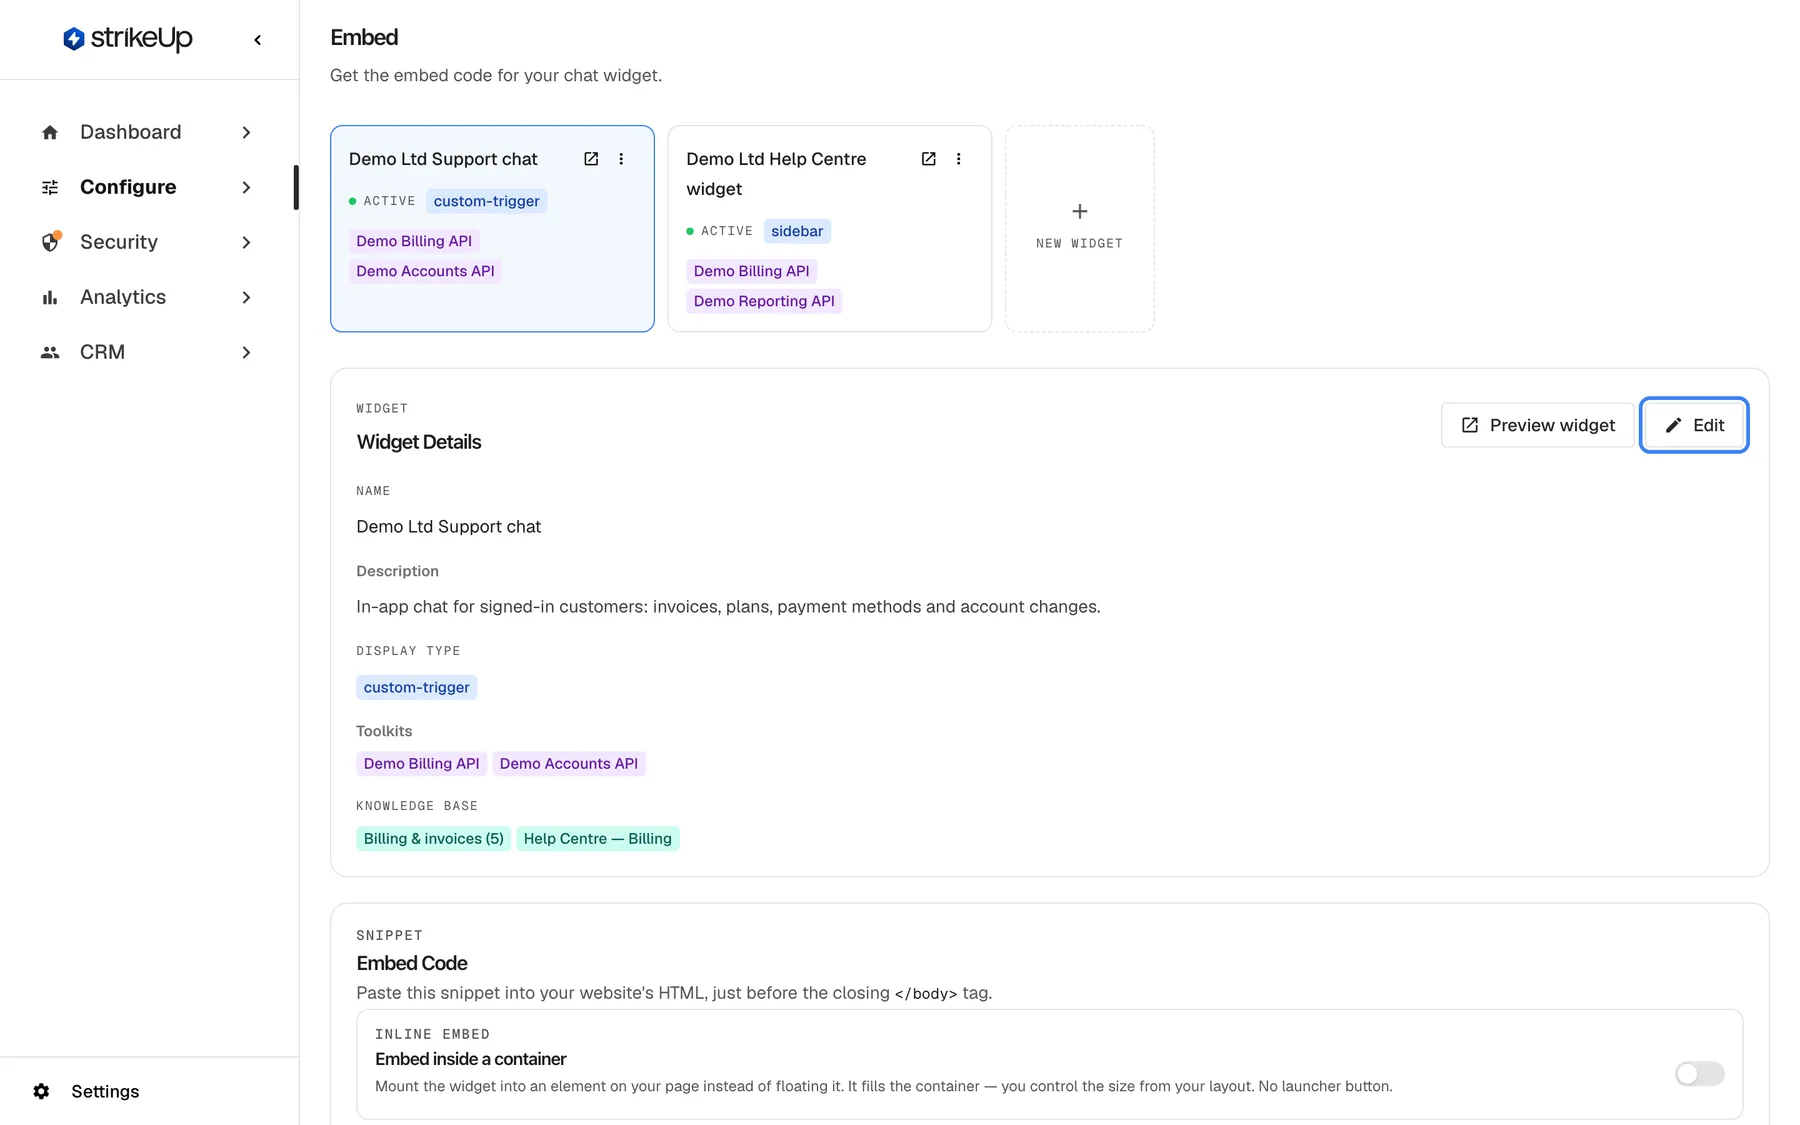Click the pencil icon in the Edit button
The width and height of the screenshot is (1800, 1125).
(x=1673, y=425)
